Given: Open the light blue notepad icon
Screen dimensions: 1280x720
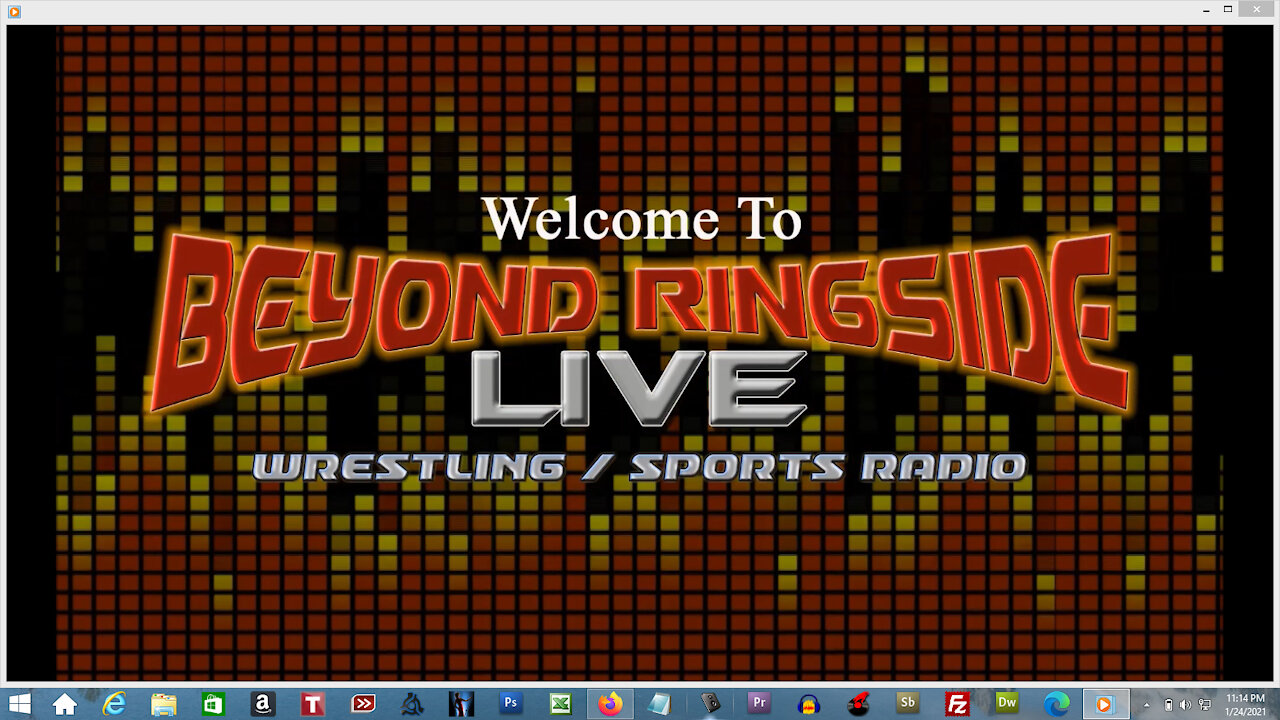Looking at the screenshot, I should (x=659, y=704).
